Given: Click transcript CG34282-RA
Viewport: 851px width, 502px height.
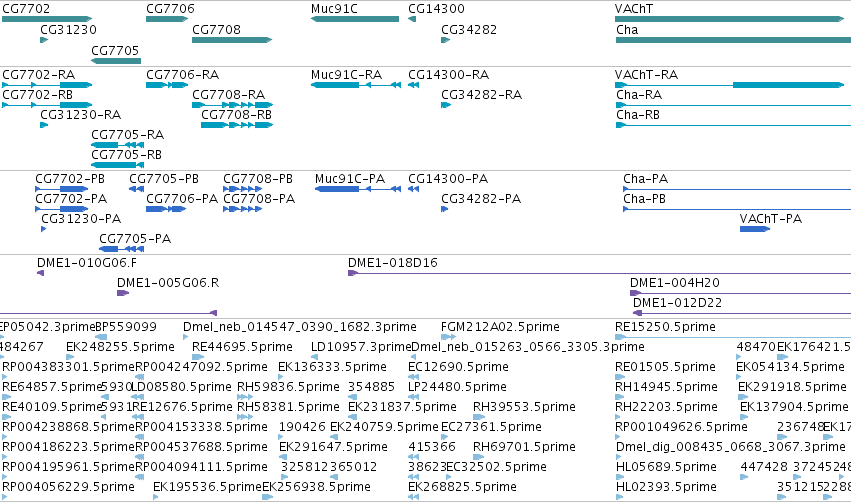Looking at the screenshot, I should [446, 105].
